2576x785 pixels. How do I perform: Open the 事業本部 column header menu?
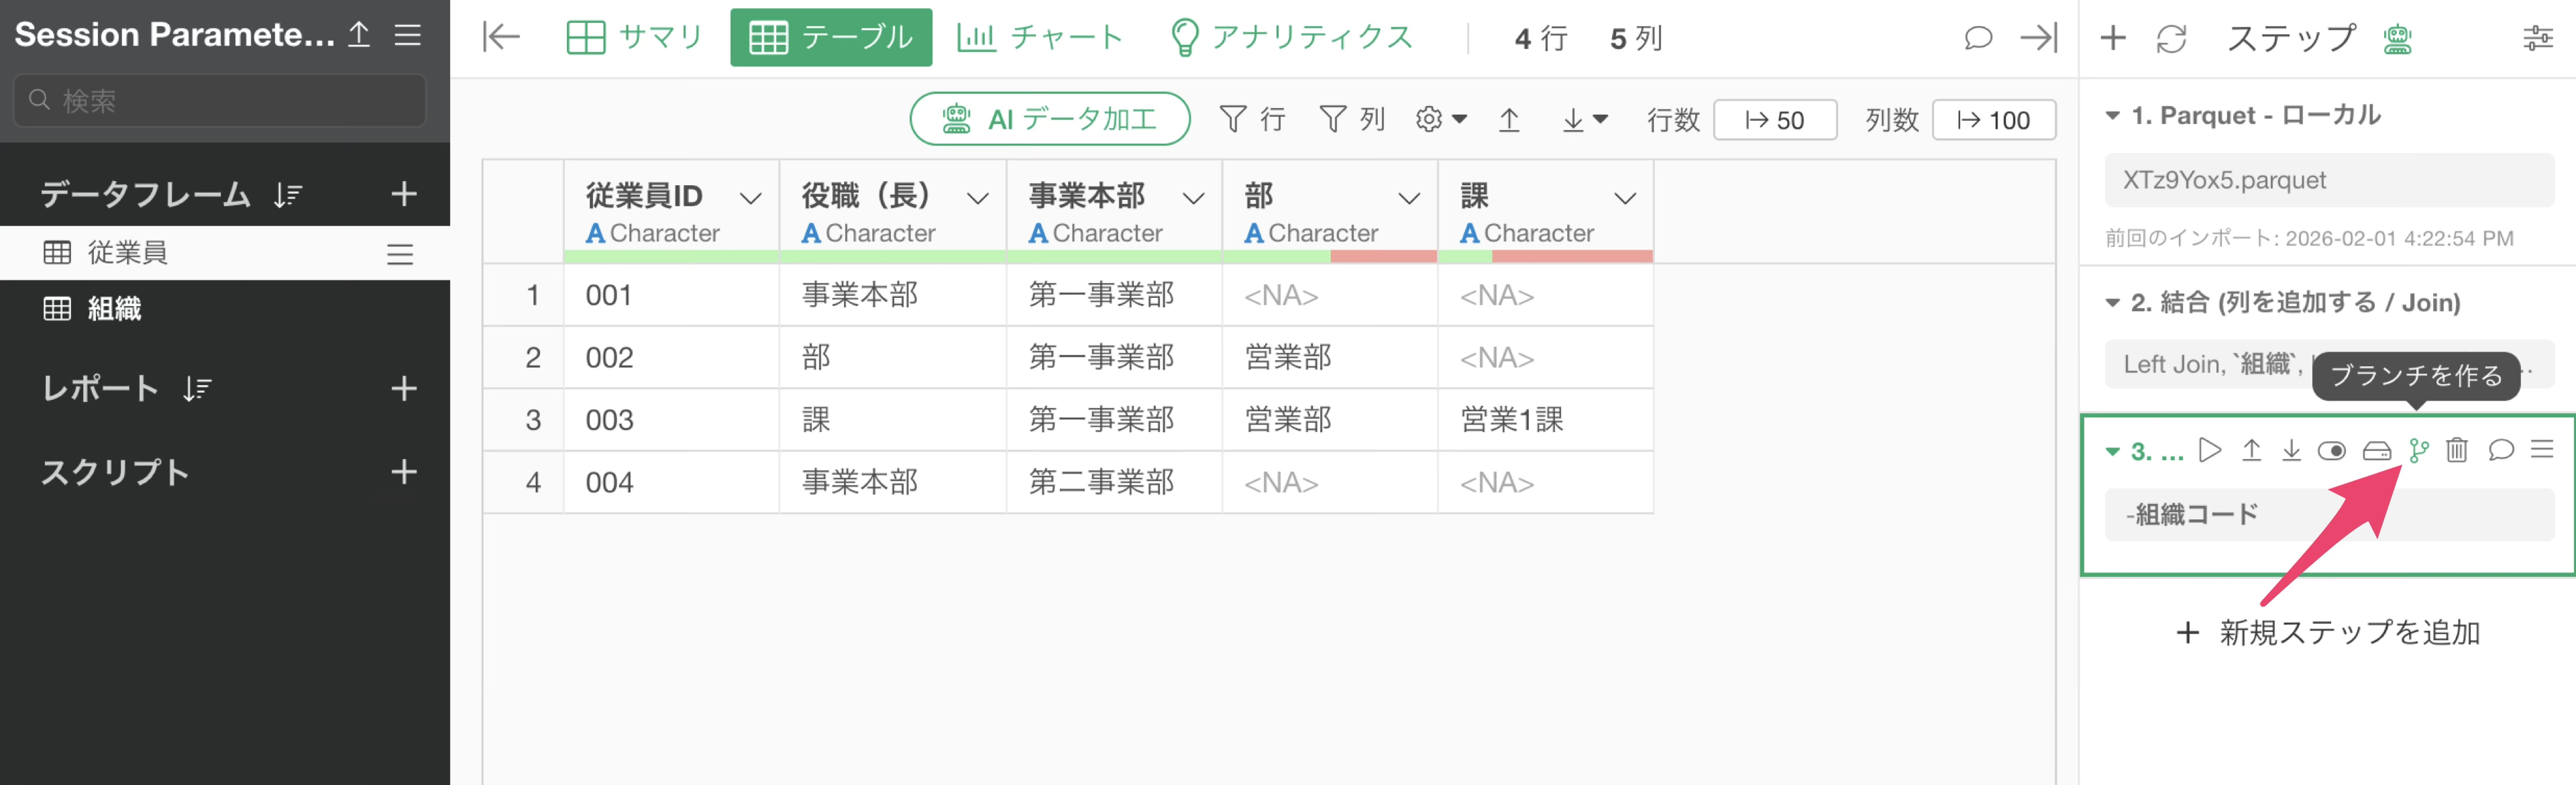pos(1193,198)
